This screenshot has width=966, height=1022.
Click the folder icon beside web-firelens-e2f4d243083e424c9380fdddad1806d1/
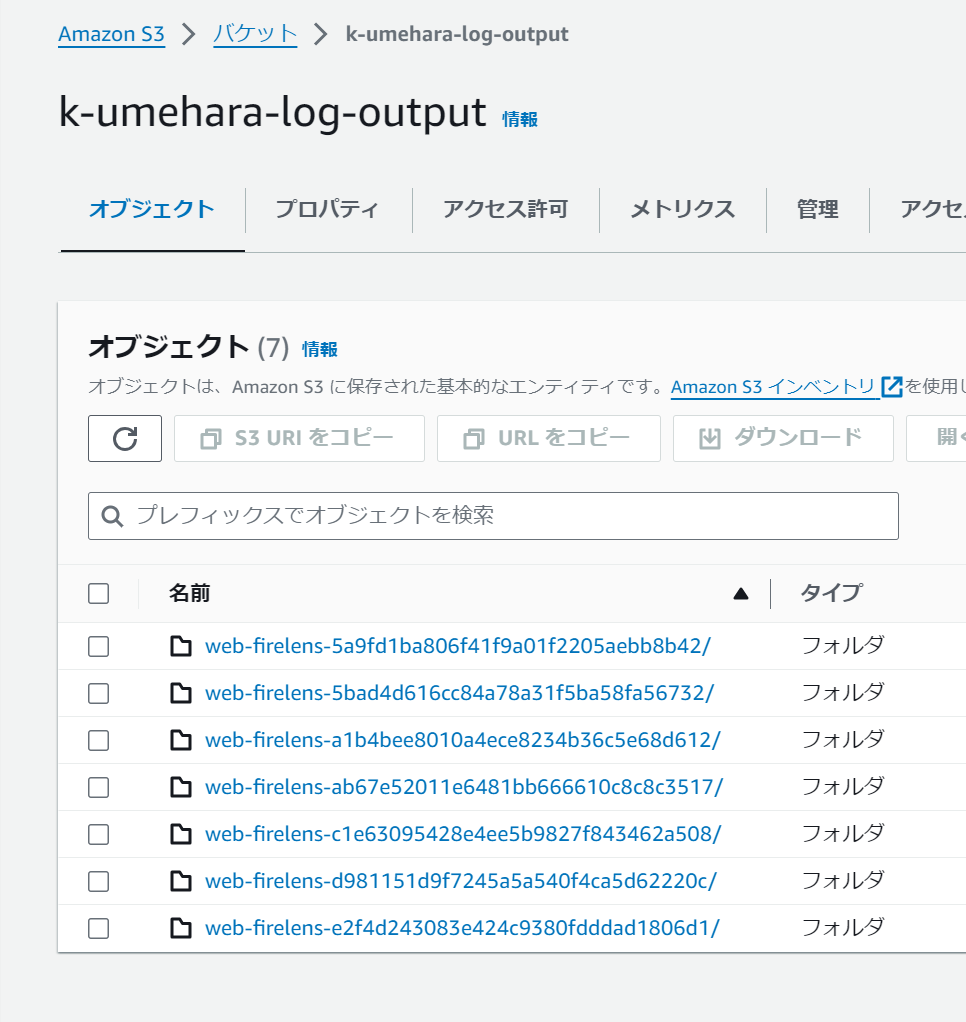coord(181,927)
